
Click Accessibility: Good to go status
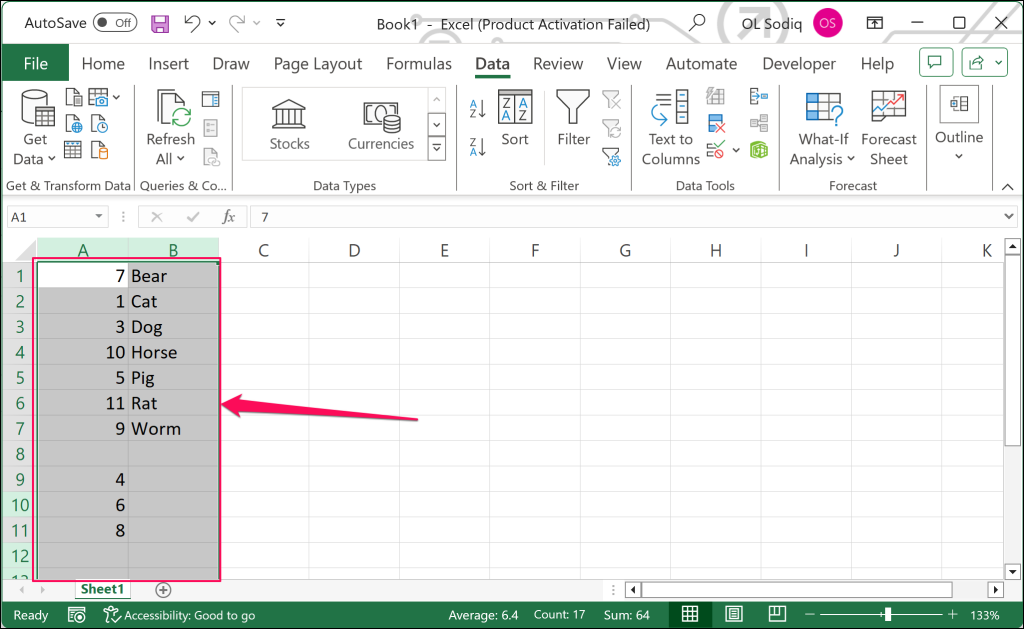click(x=180, y=615)
